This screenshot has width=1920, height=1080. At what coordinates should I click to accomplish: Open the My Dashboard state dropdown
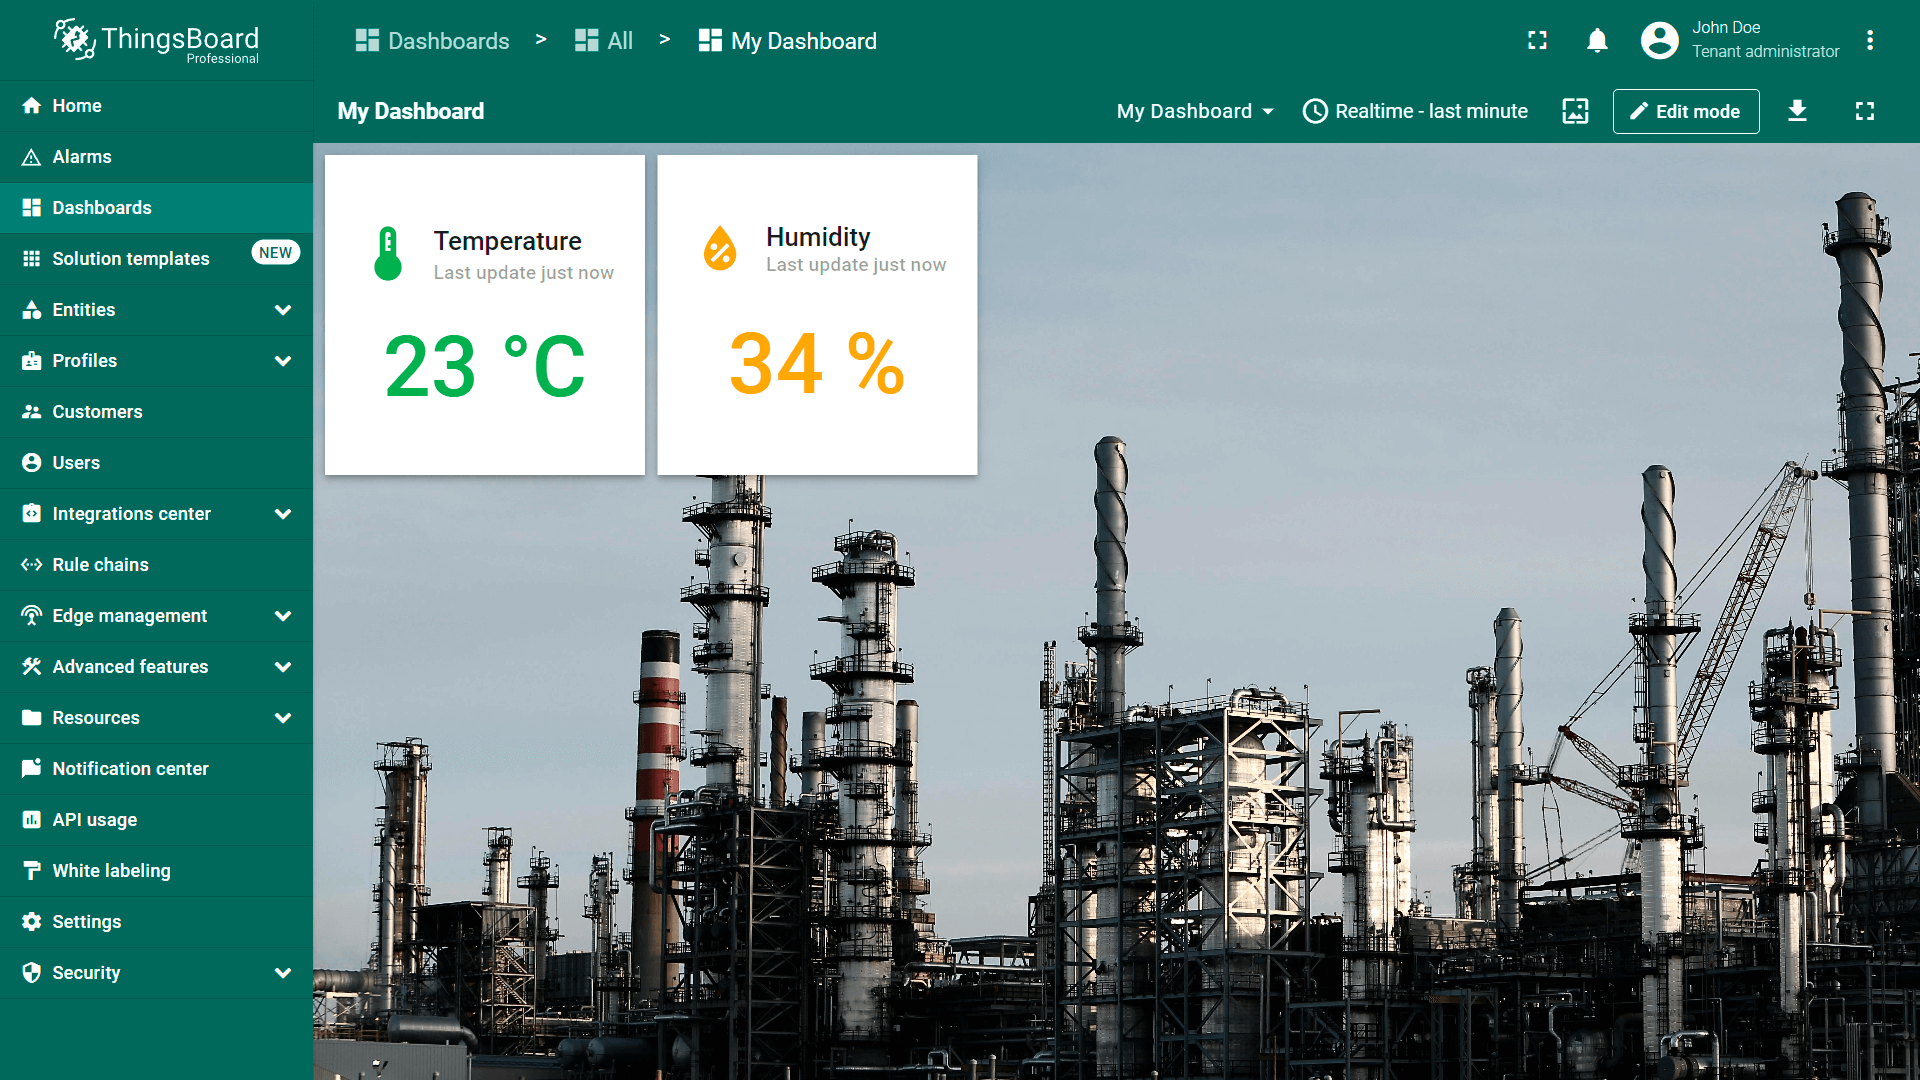click(1195, 111)
